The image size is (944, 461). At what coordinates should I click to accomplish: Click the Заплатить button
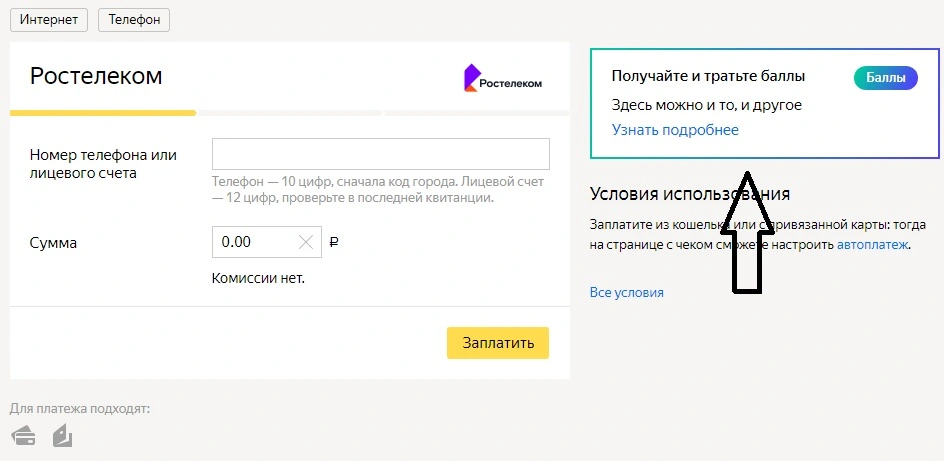(498, 343)
